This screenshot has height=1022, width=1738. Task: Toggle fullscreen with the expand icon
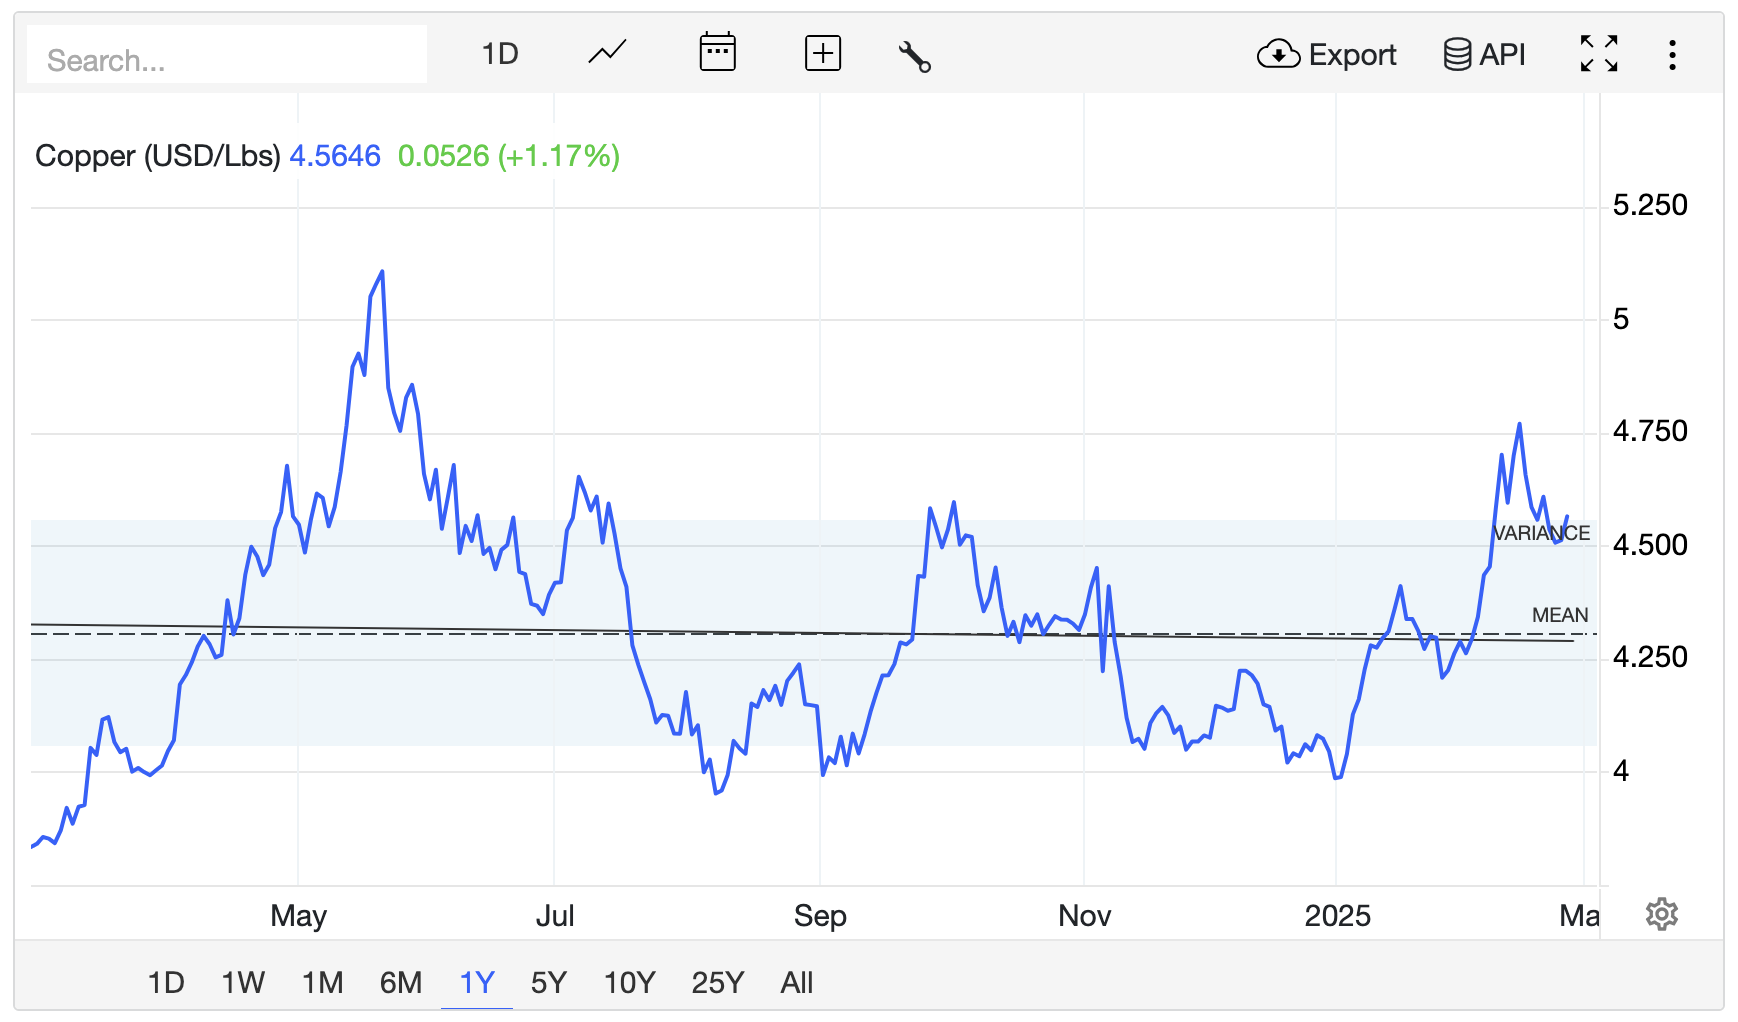point(1599,54)
